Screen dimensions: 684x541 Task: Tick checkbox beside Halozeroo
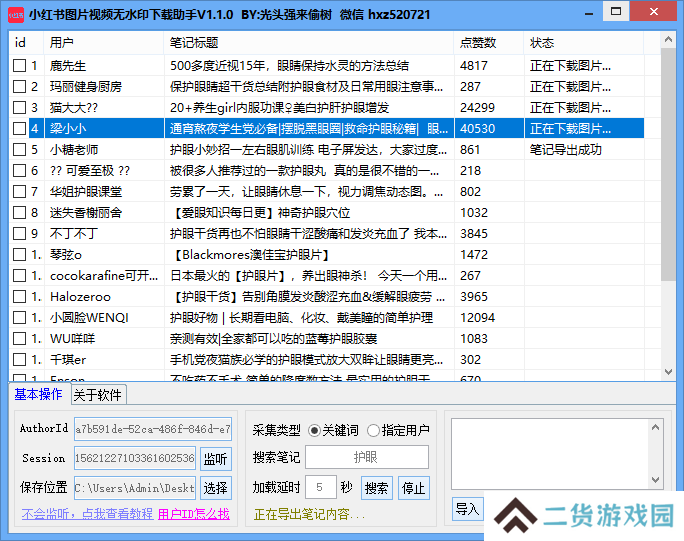click(x=19, y=297)
